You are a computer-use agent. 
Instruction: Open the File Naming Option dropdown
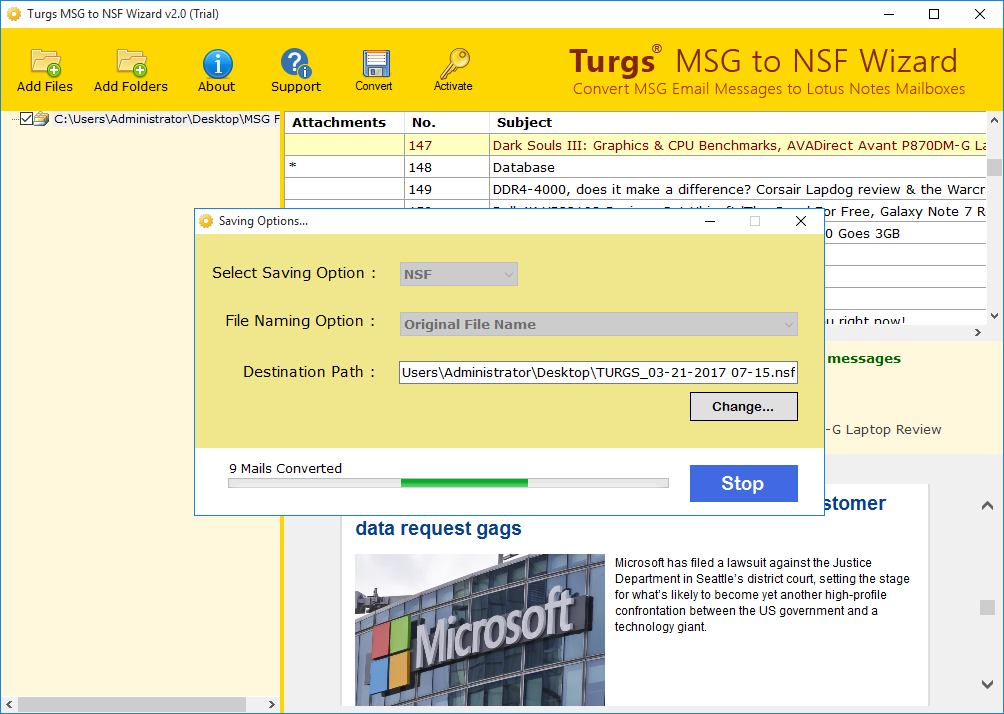(598, 324)
